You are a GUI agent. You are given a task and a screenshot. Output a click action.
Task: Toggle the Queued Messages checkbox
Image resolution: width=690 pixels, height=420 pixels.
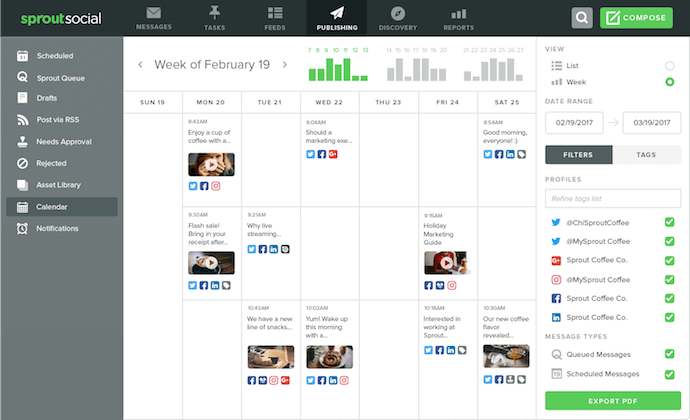pyautogui.click(x=669, y=354)
